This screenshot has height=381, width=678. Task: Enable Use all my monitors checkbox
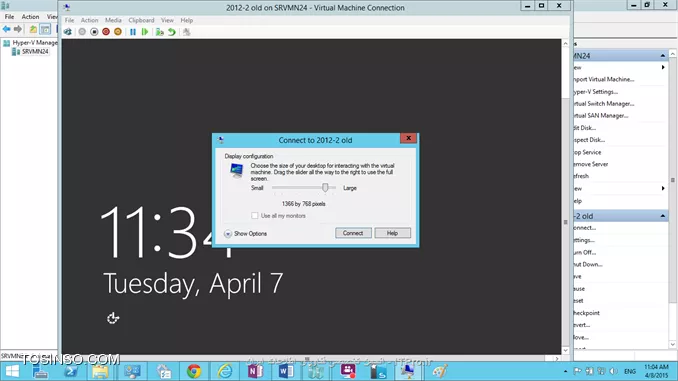255,215
